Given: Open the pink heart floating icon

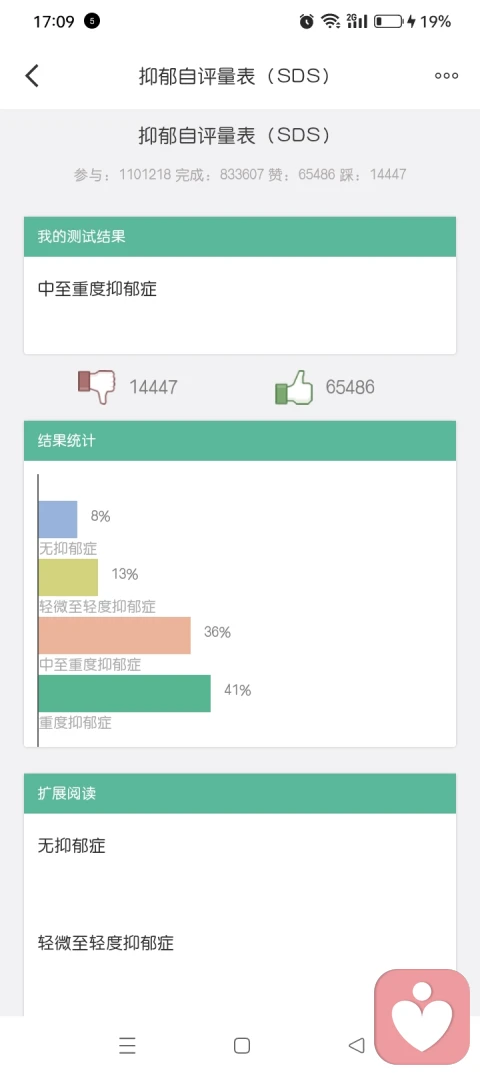Looking at the screenshot, I should point(422,1017).
